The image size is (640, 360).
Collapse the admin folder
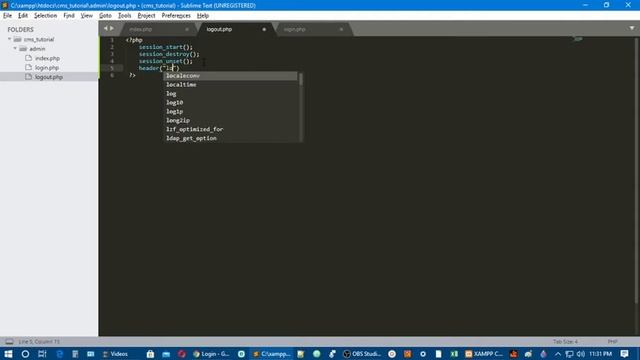point(15,49)
